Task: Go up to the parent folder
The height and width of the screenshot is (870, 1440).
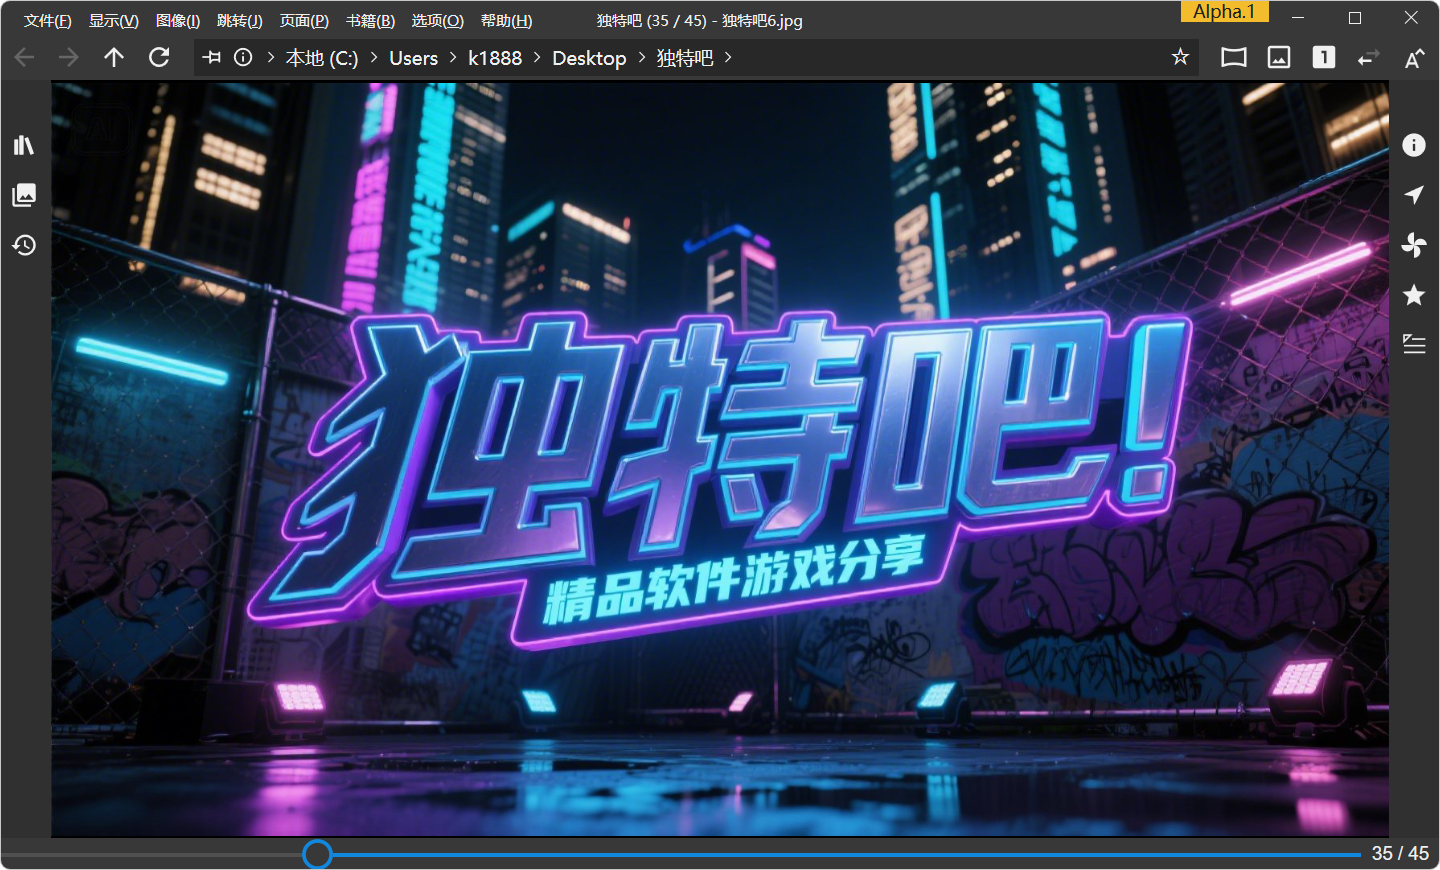Action: pyautogui.click(x=114, y=58)
